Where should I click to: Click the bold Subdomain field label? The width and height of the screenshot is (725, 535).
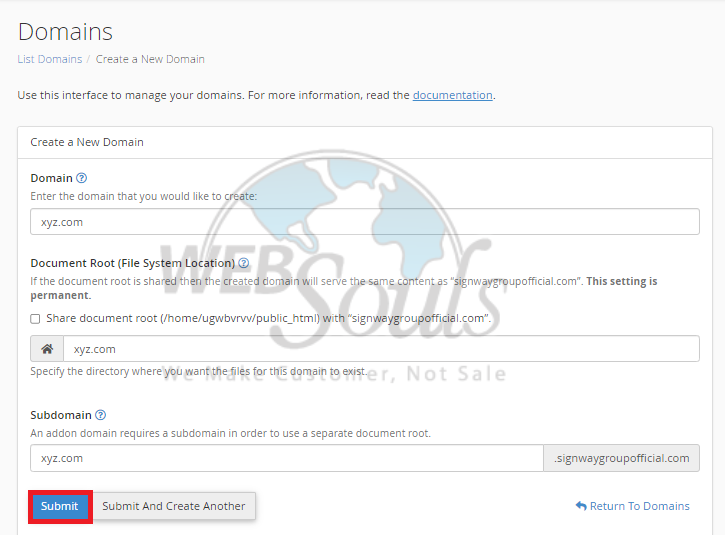tap(61, 415)
